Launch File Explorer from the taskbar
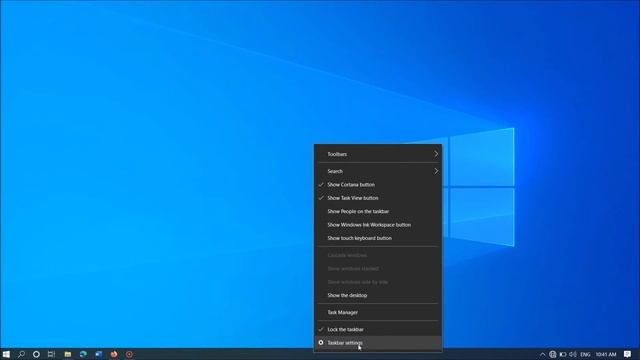The image size is (640, 360). coord(68,354)
